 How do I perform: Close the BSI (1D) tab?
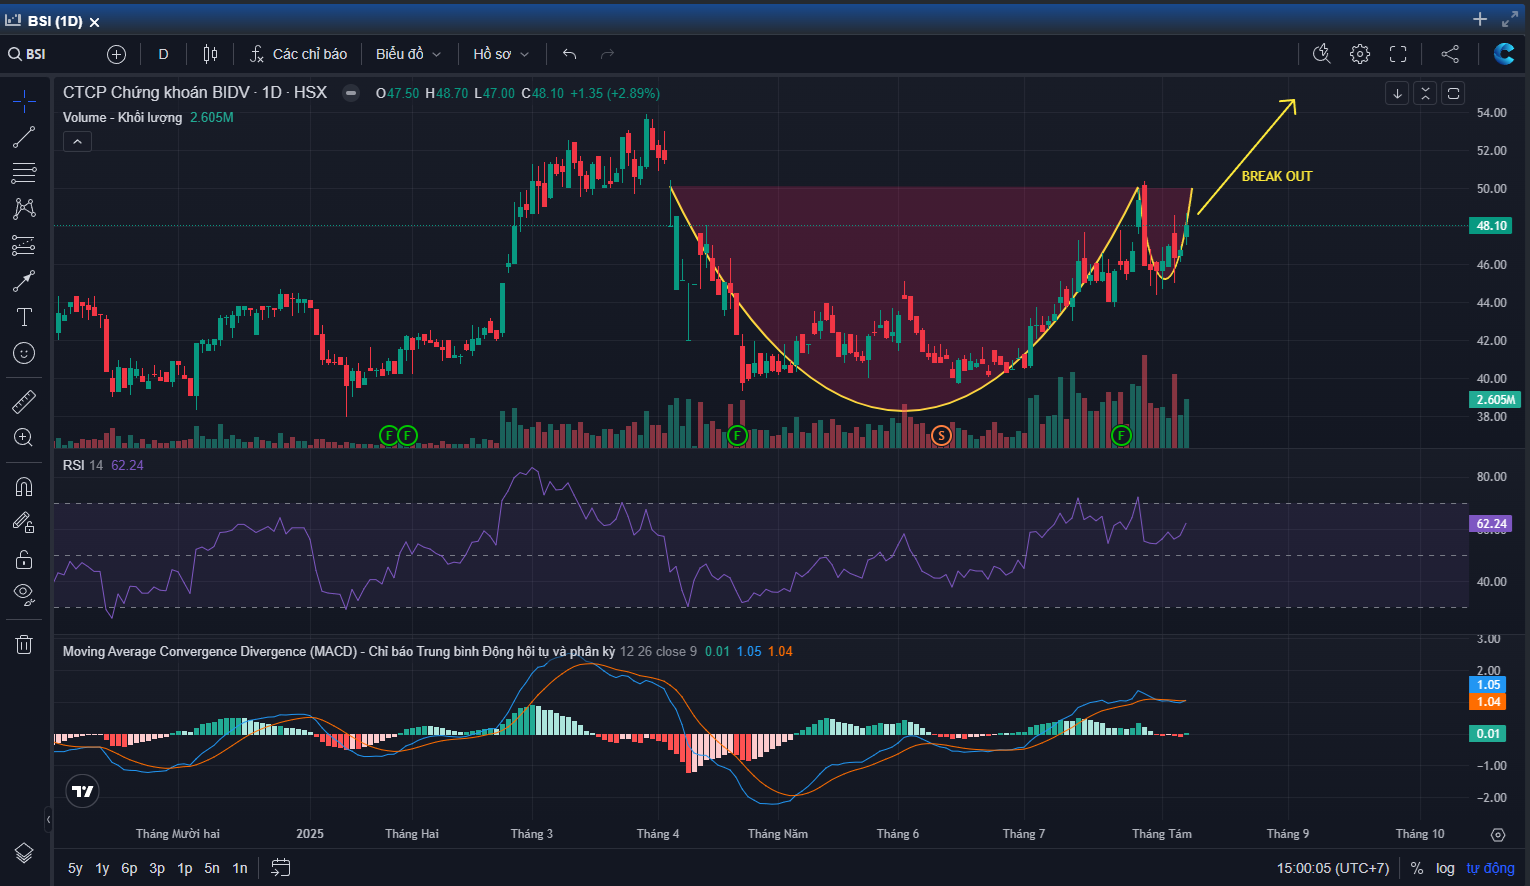[95, 22]
